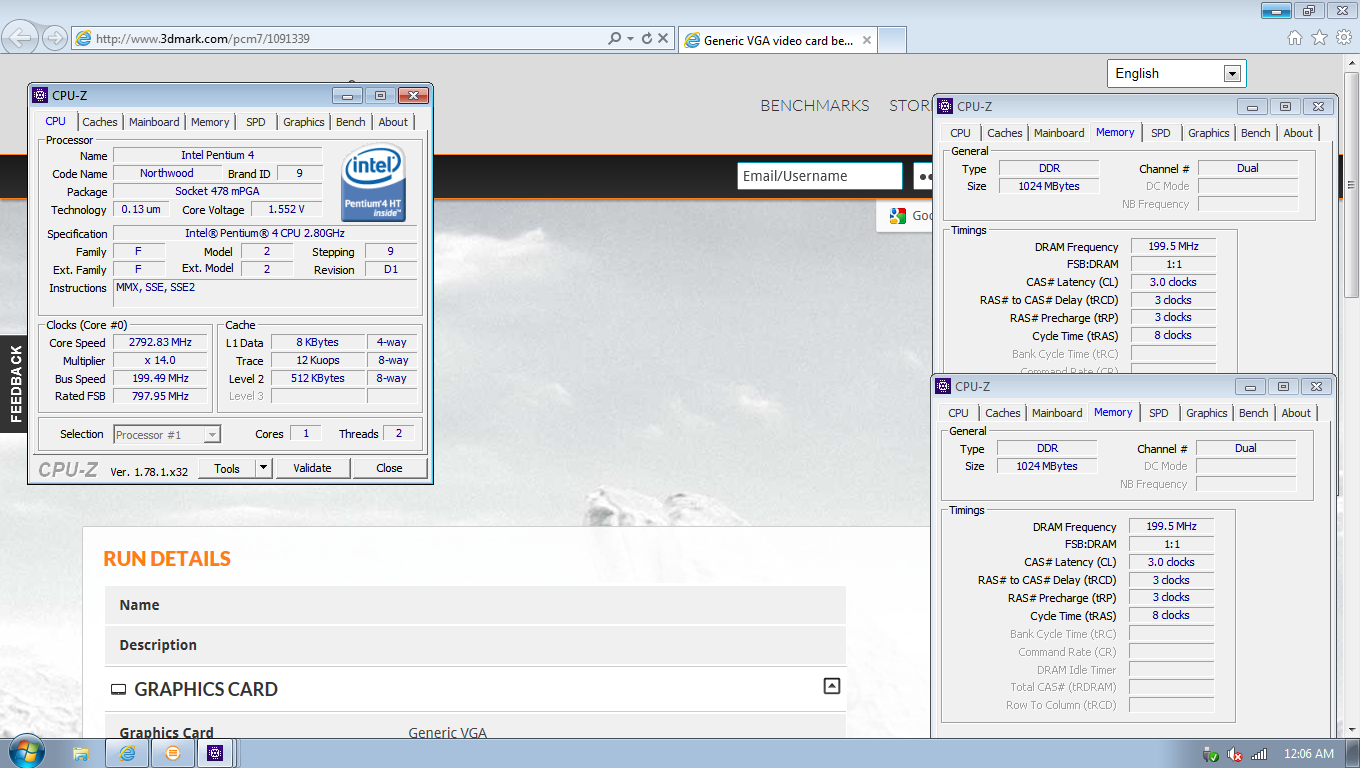This screenshot has height=768, width=1360.
Task: Open SPD tab in processor CPU-Z window
Action: (x=256, y=122)
